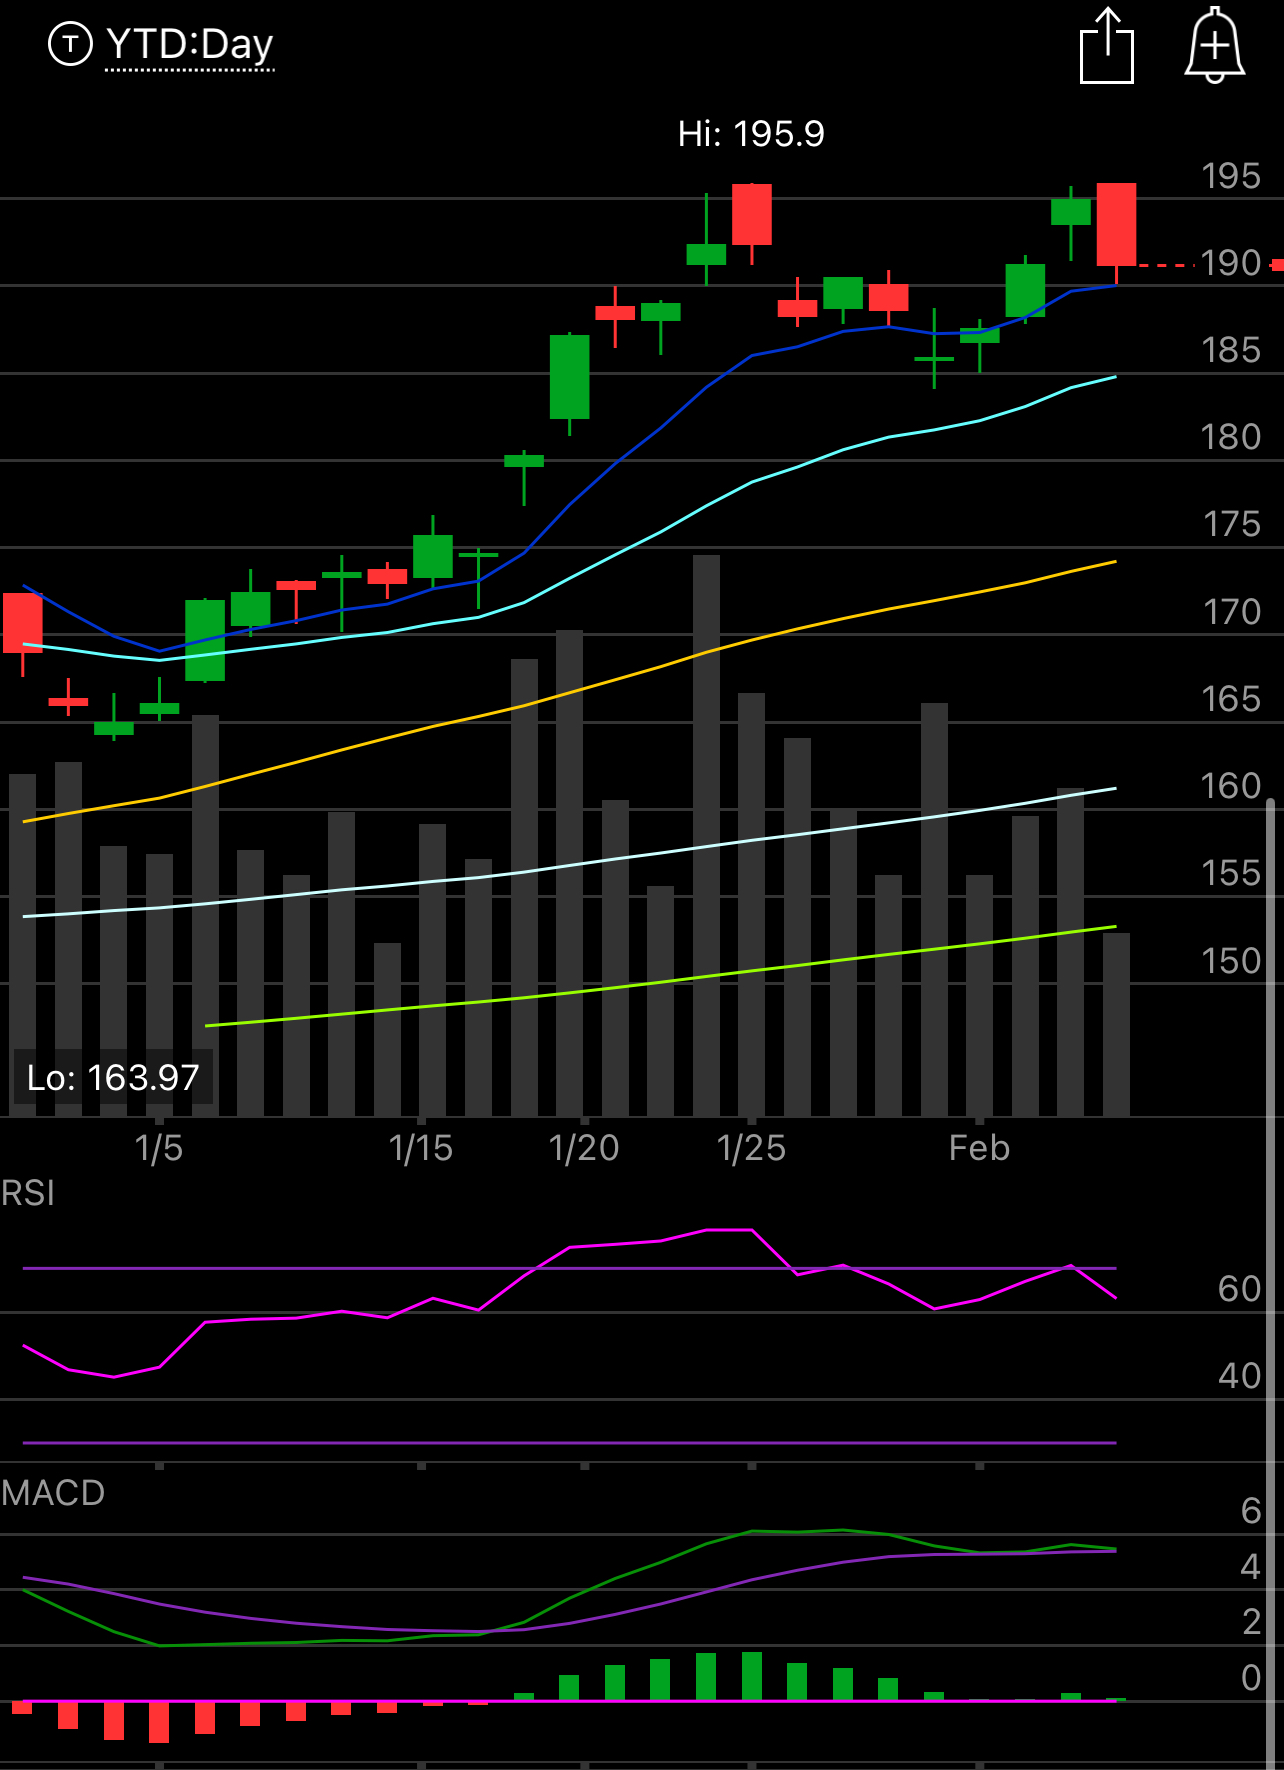Image resolution: width=1284 pixels, height=1770 pixels.
Task: Tap the 1/15 date axis label
Action: point(421,1148)
